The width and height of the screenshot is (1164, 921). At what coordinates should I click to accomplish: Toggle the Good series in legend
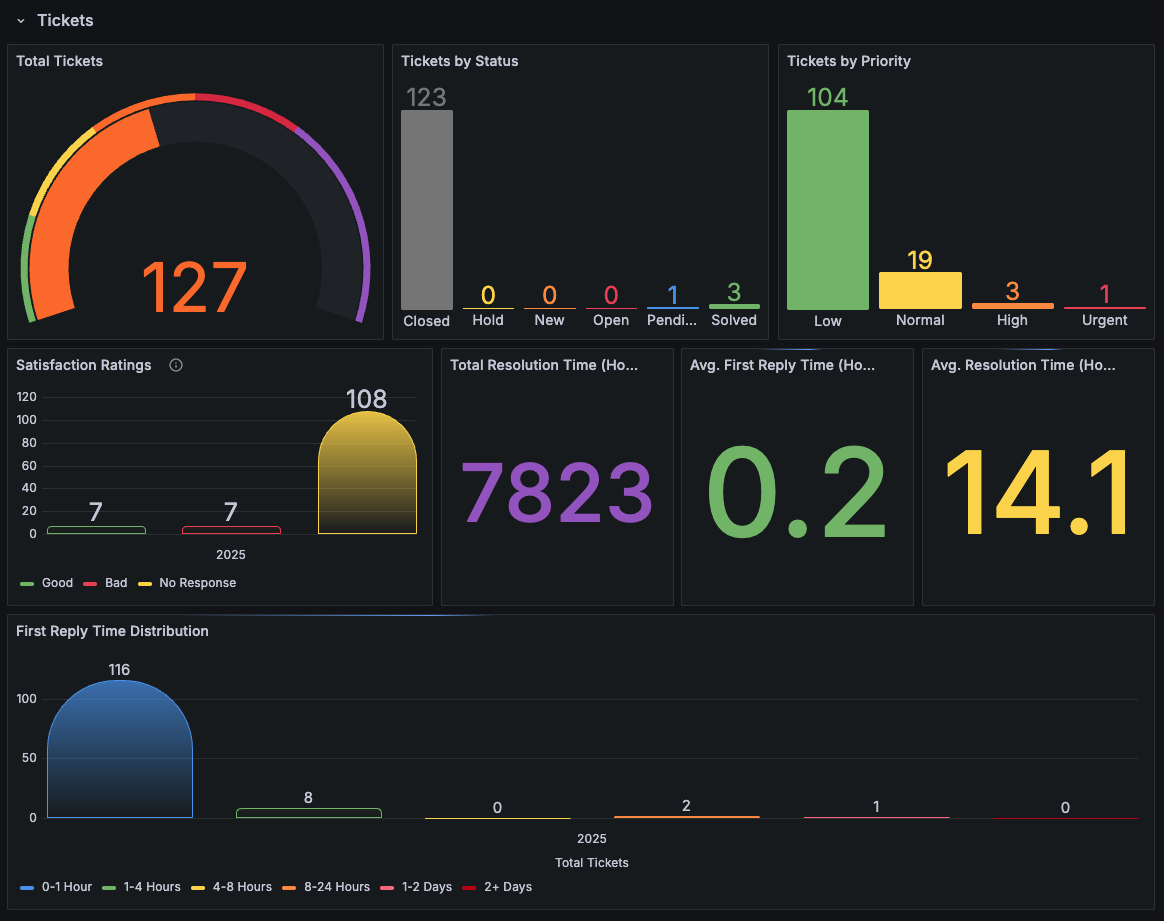pos(57,583)
